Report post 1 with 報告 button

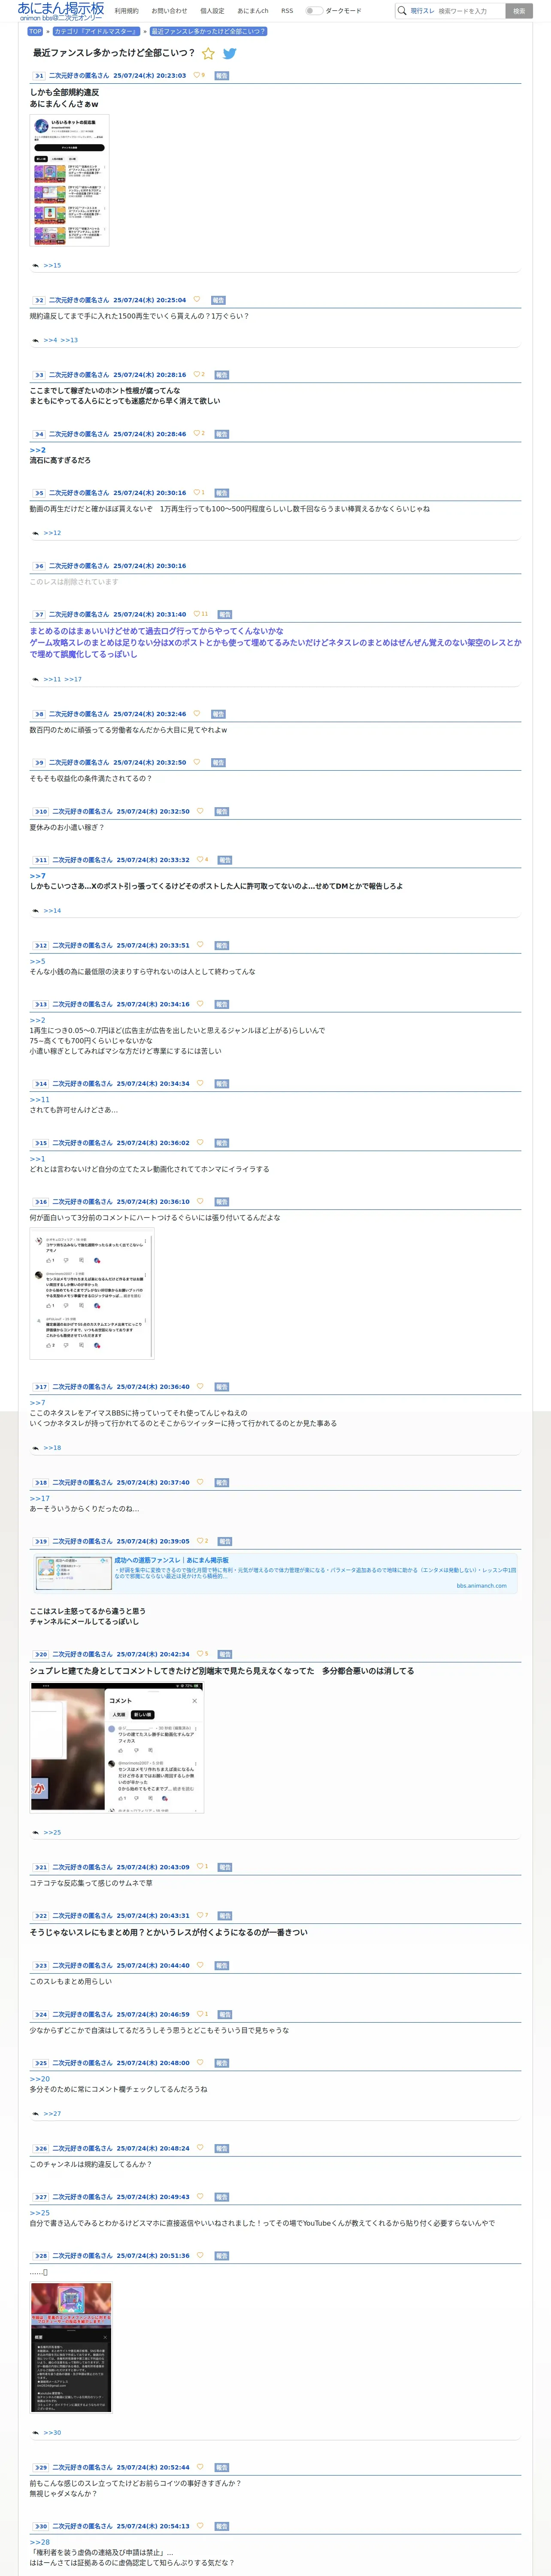click(x=222, y=76)
